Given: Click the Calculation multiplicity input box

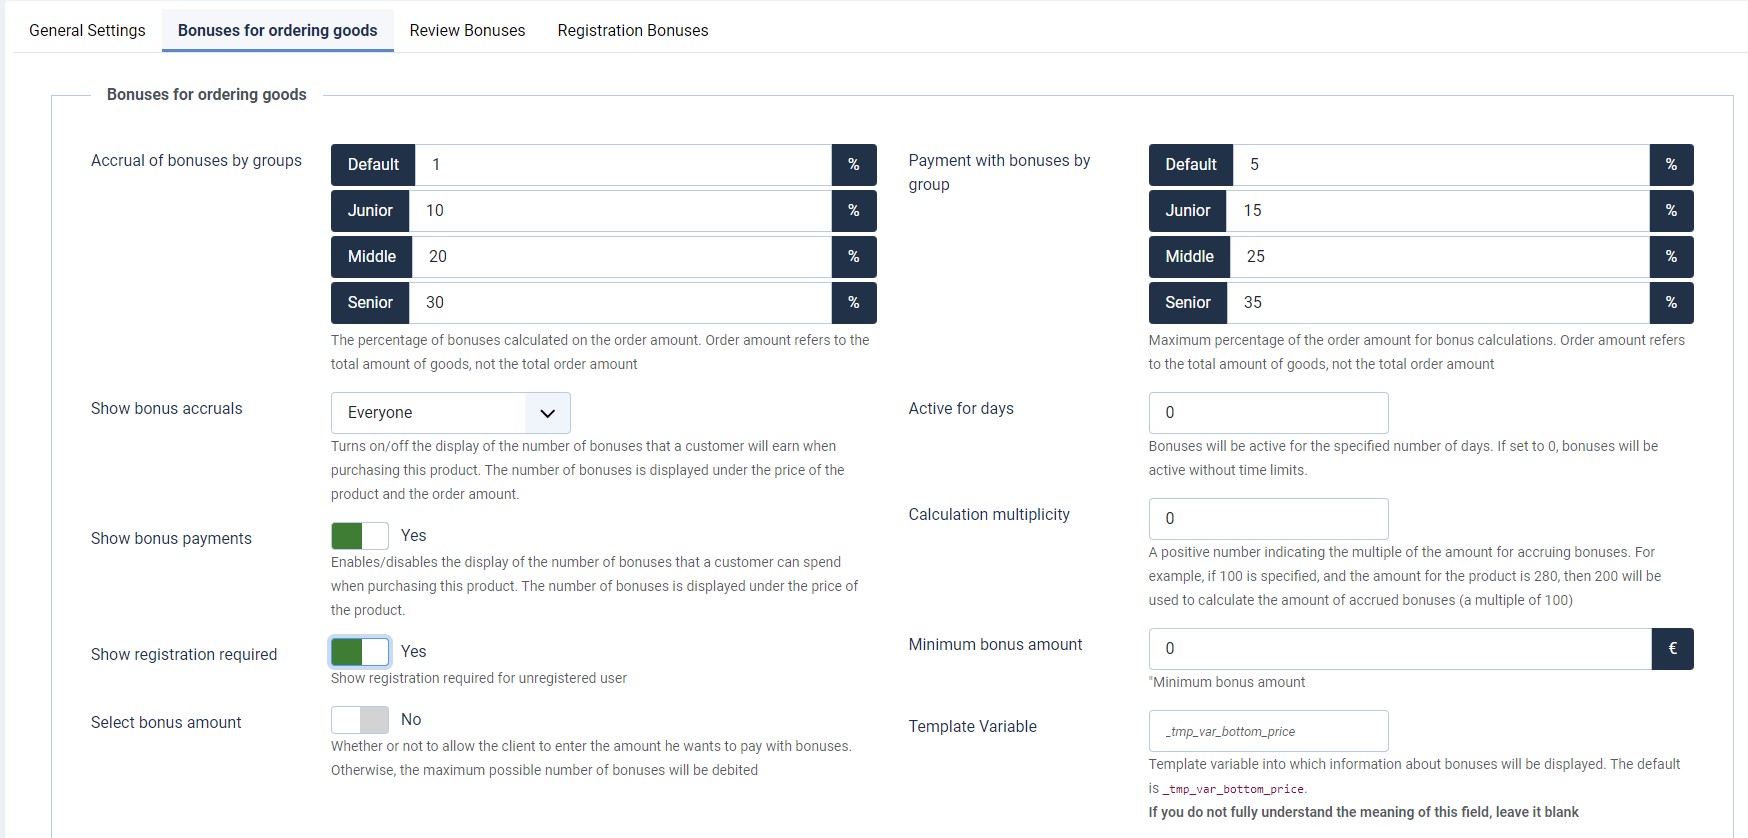Looking at the screenshot, I should (x=1268, y=519).
